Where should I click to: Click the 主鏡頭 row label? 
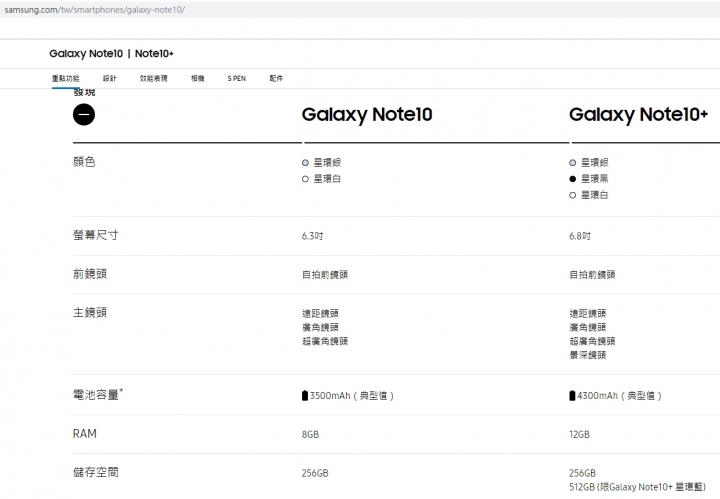[90, 313]
